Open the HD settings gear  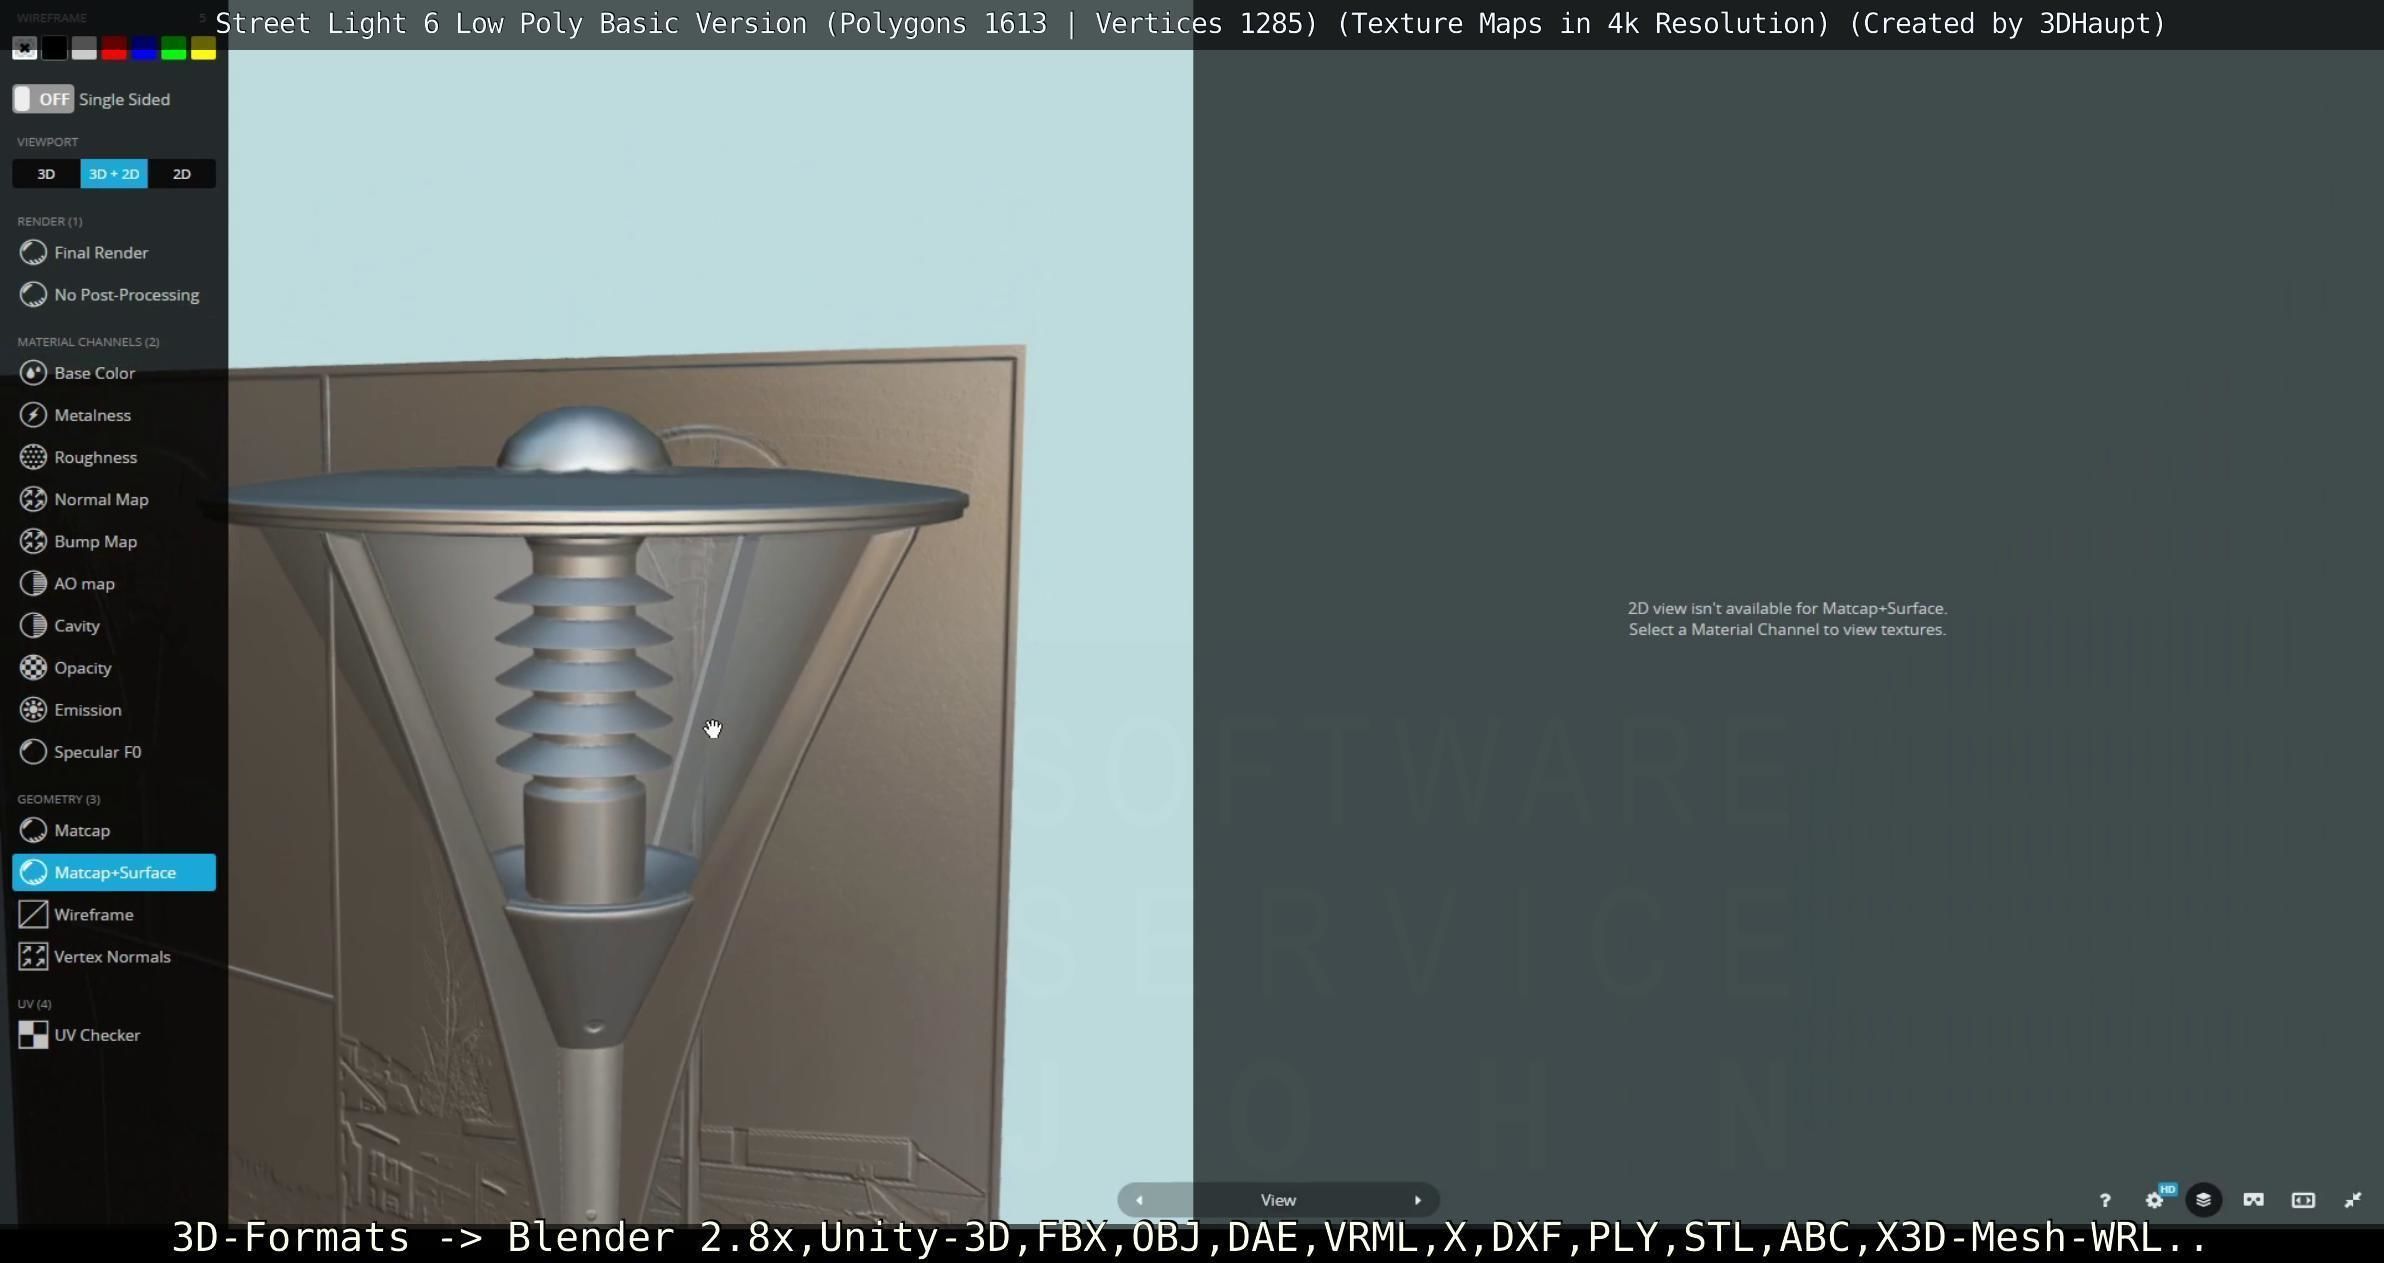pyautogui.click(x=2155, y=1200)
